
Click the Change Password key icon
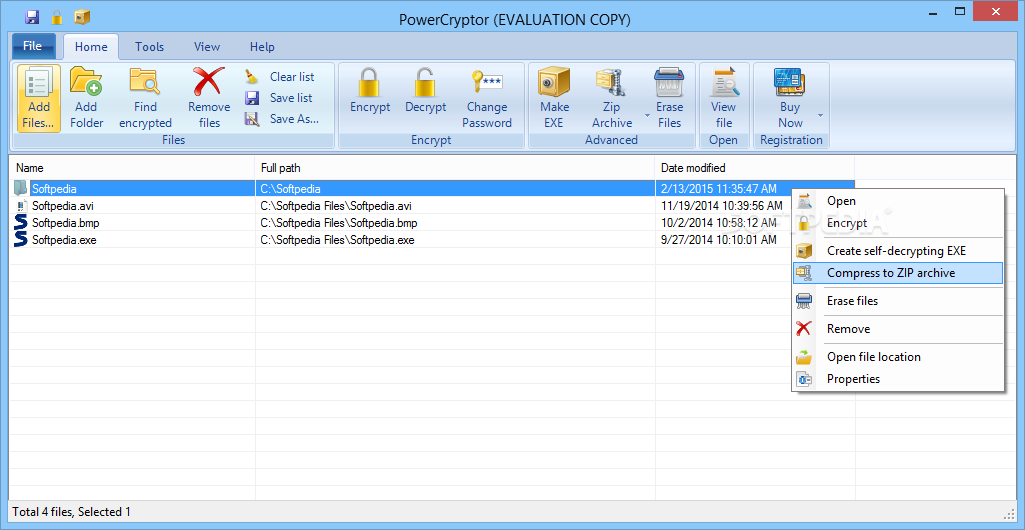pos(487,82)
